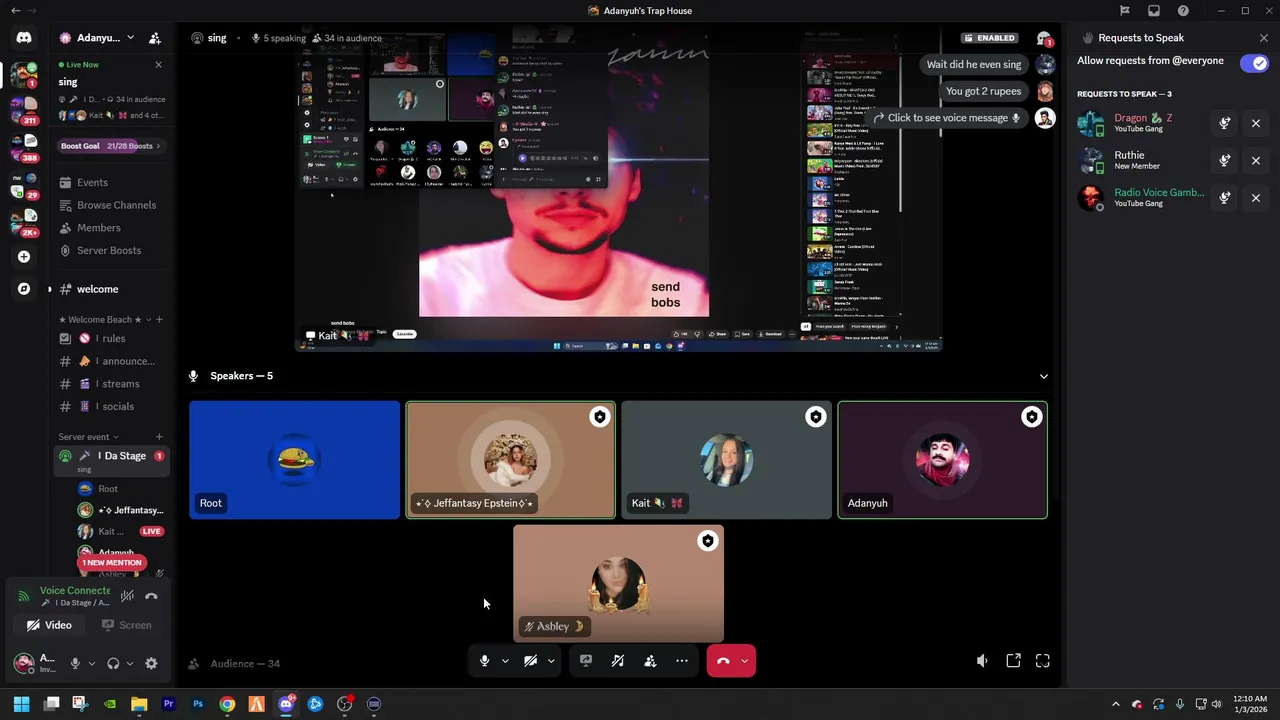
Task: Click the red disconnect phone button
Action: point(723,661)
